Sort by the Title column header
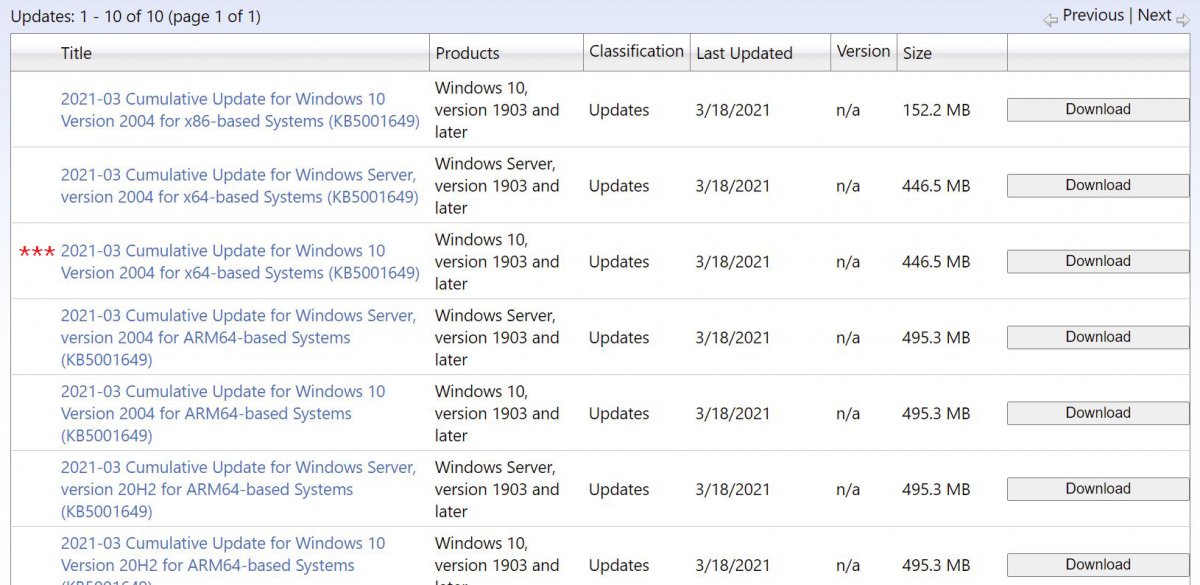 click(x=76, y=53)
